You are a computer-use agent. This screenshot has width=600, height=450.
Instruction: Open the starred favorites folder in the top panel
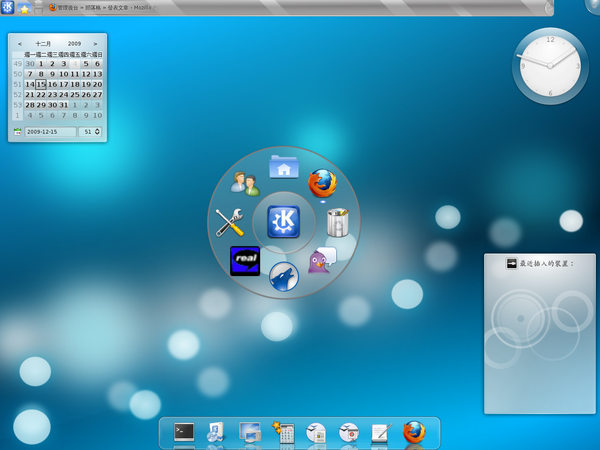[x=24, y=8]
